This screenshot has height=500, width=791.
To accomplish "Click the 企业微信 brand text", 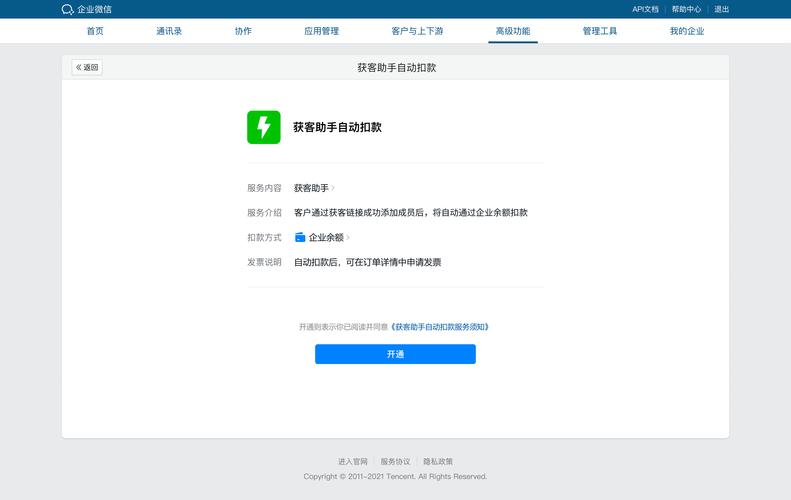I will click(94, 10).
